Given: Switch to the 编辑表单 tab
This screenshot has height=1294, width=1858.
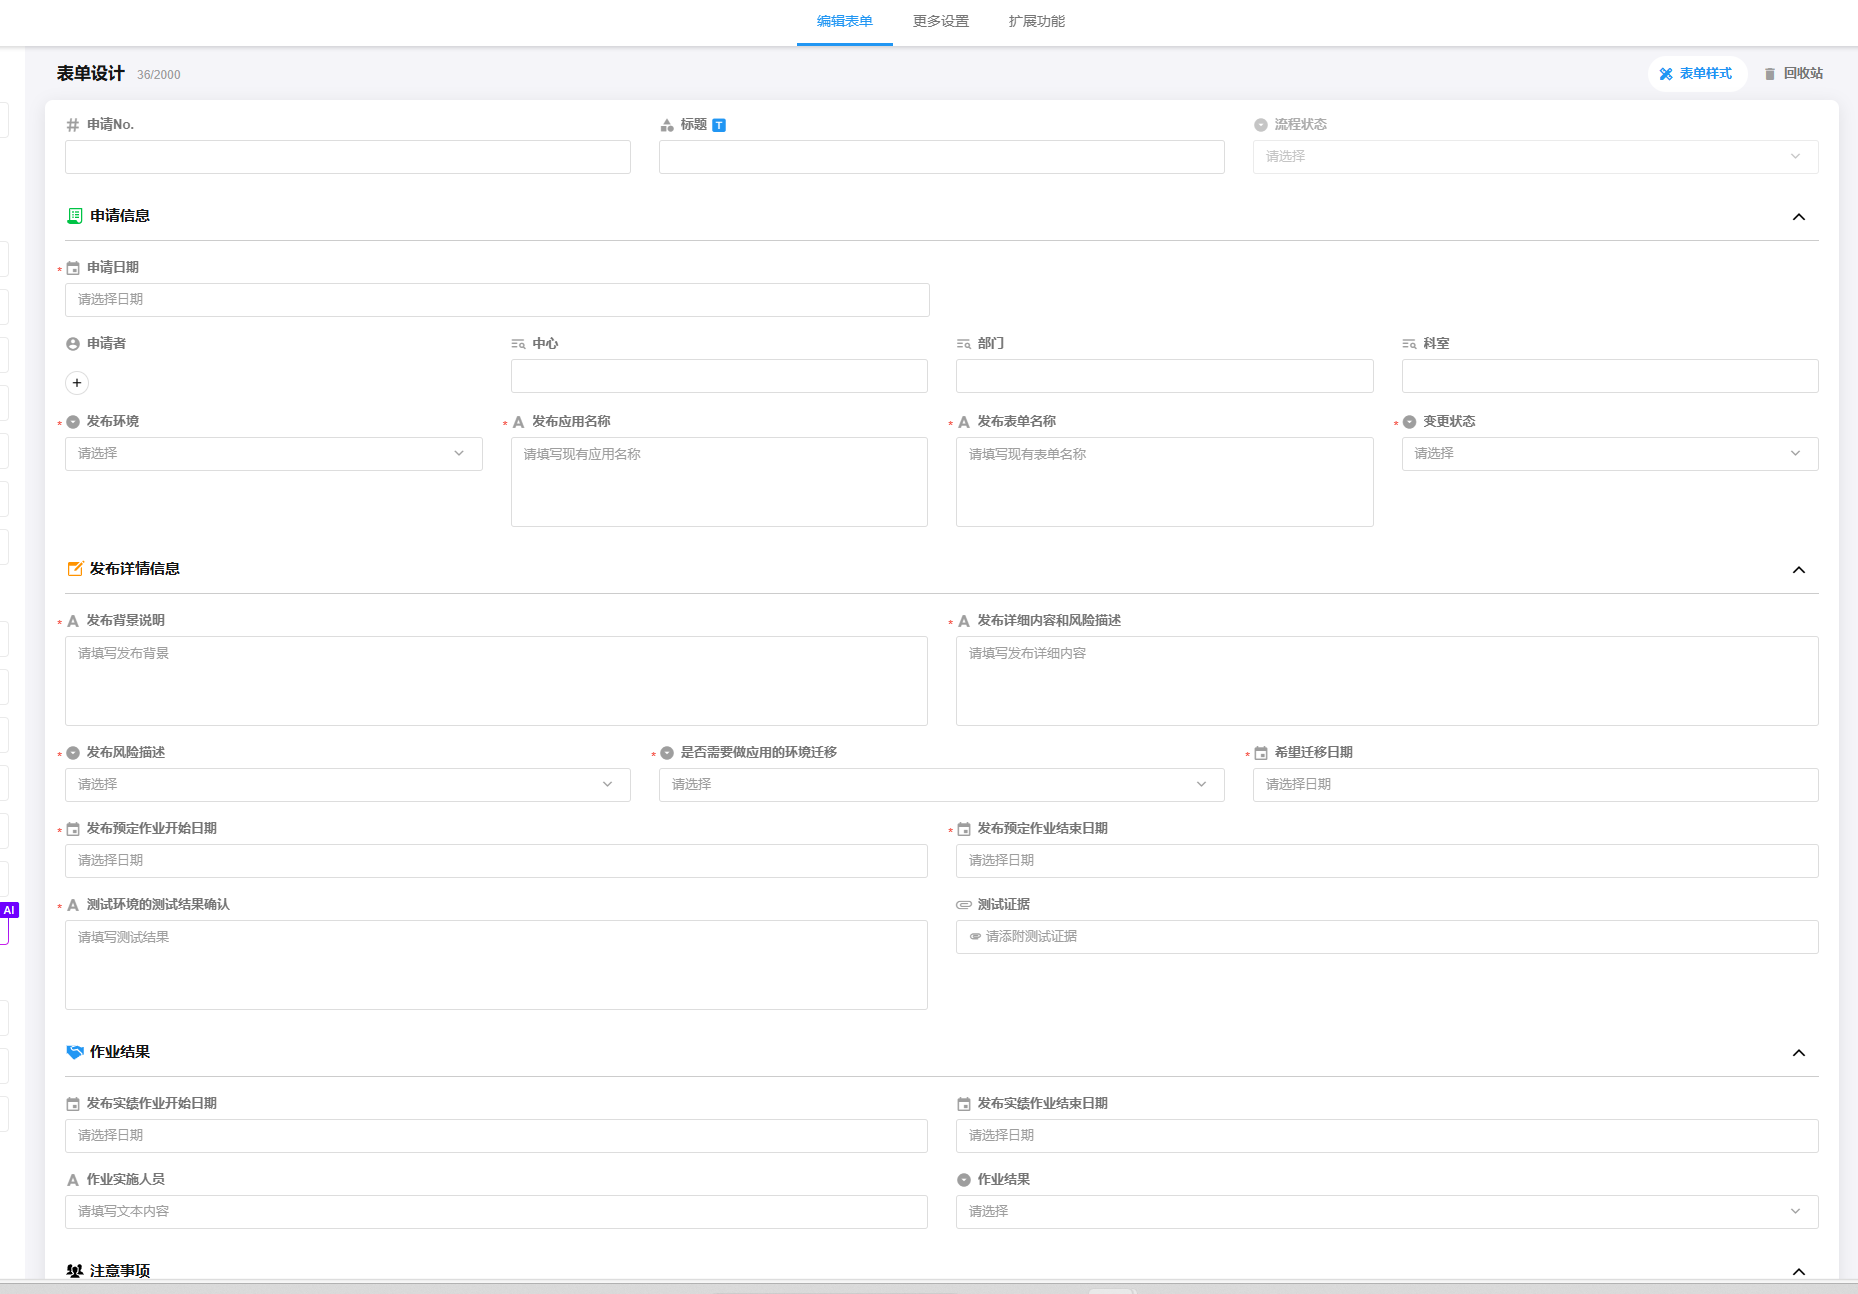Looking at the screenshot, I should pos(844,21).
